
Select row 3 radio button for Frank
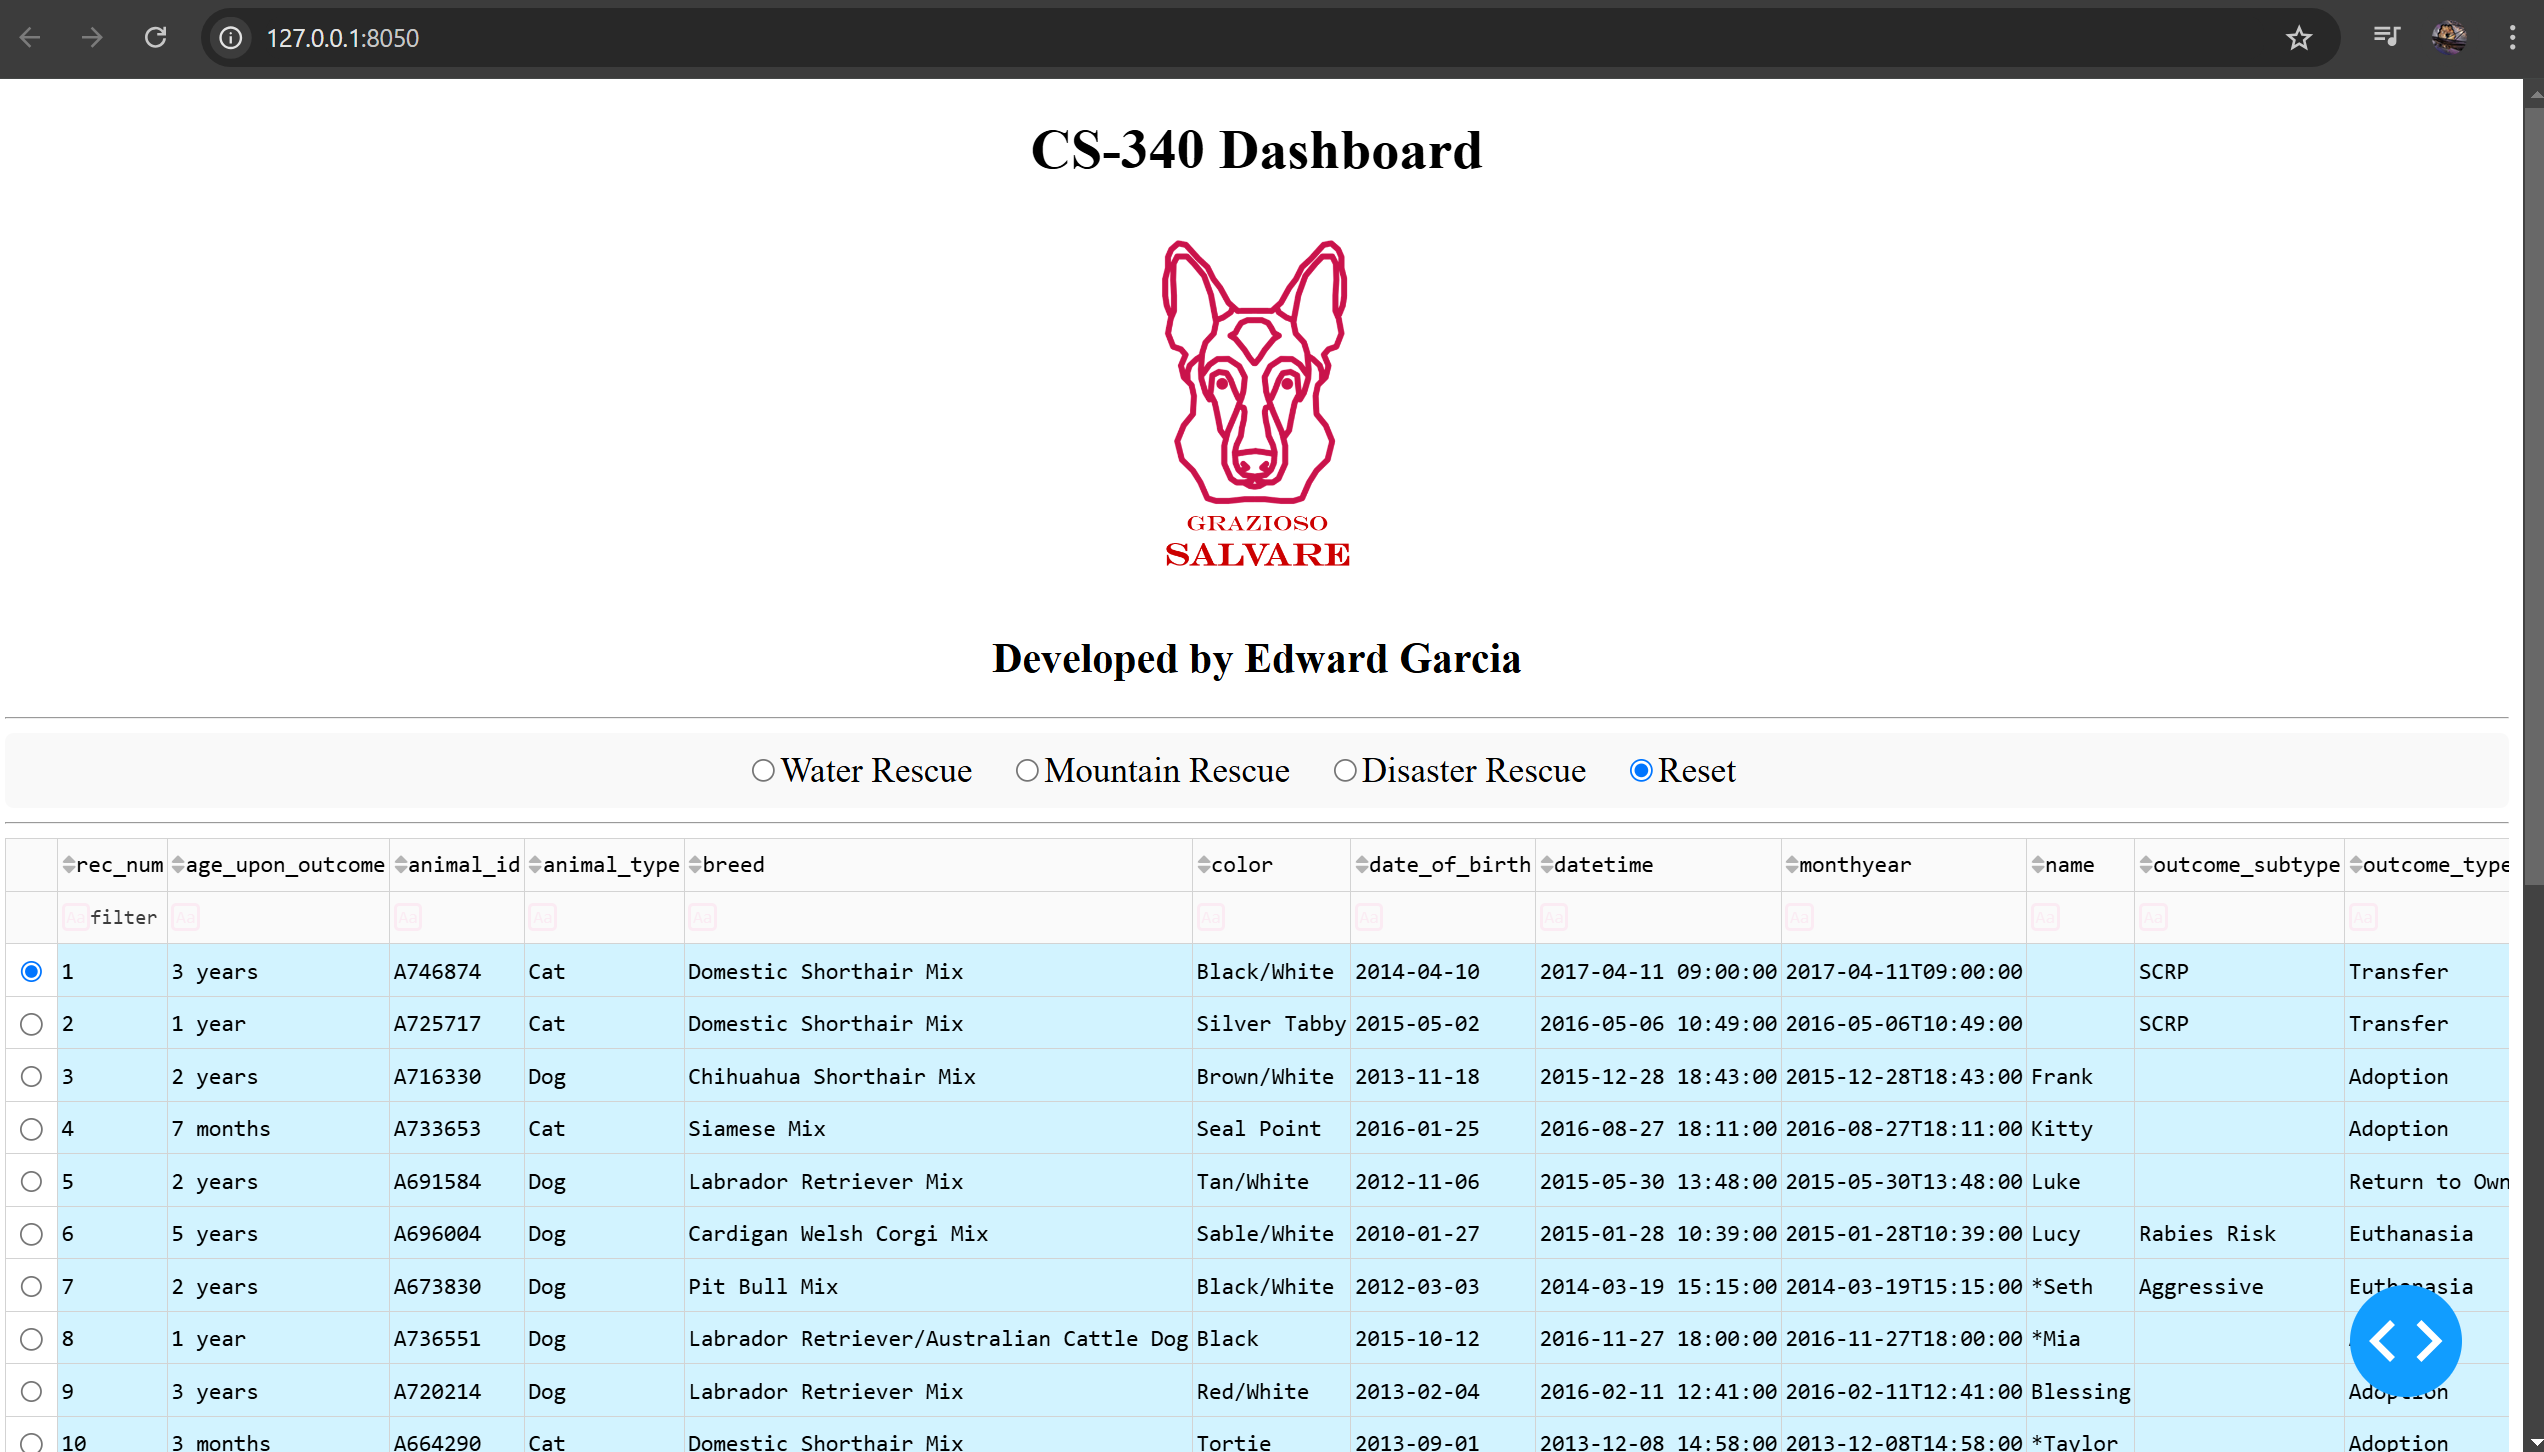[31, 1076]
